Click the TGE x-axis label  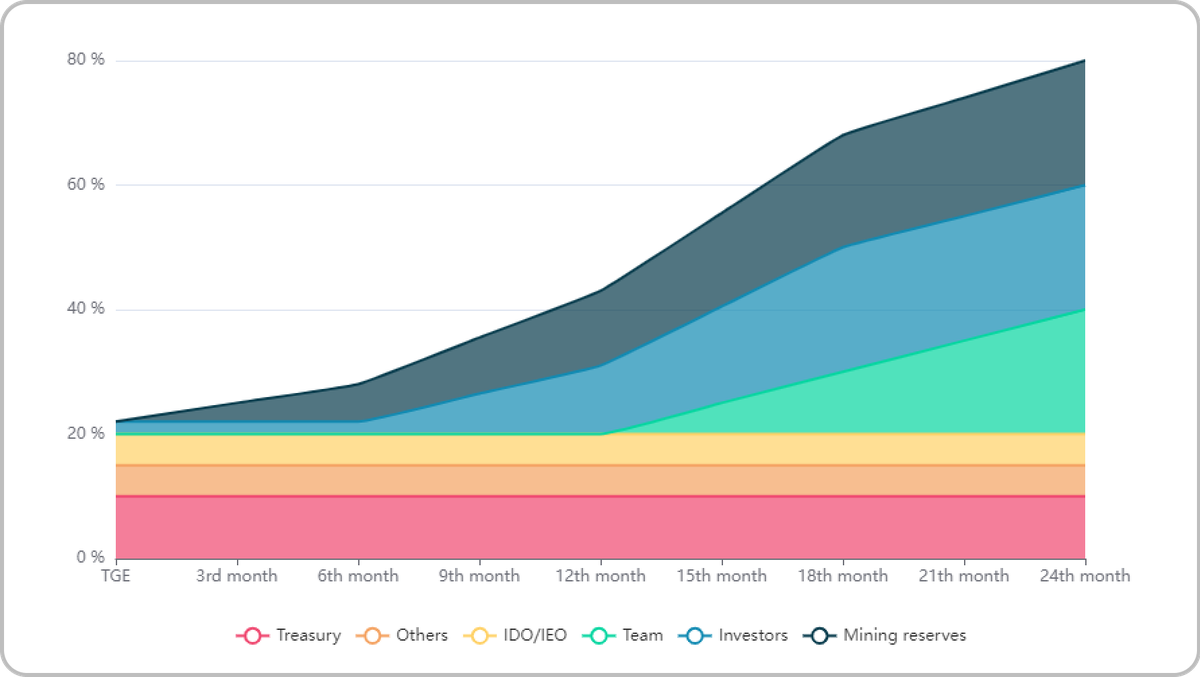click(116, 576)
